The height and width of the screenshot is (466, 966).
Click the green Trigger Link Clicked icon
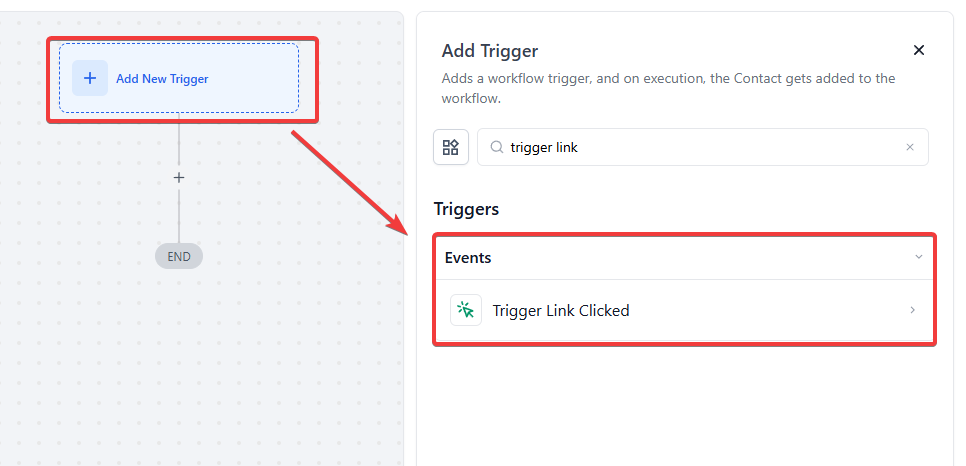pos(466,310)
